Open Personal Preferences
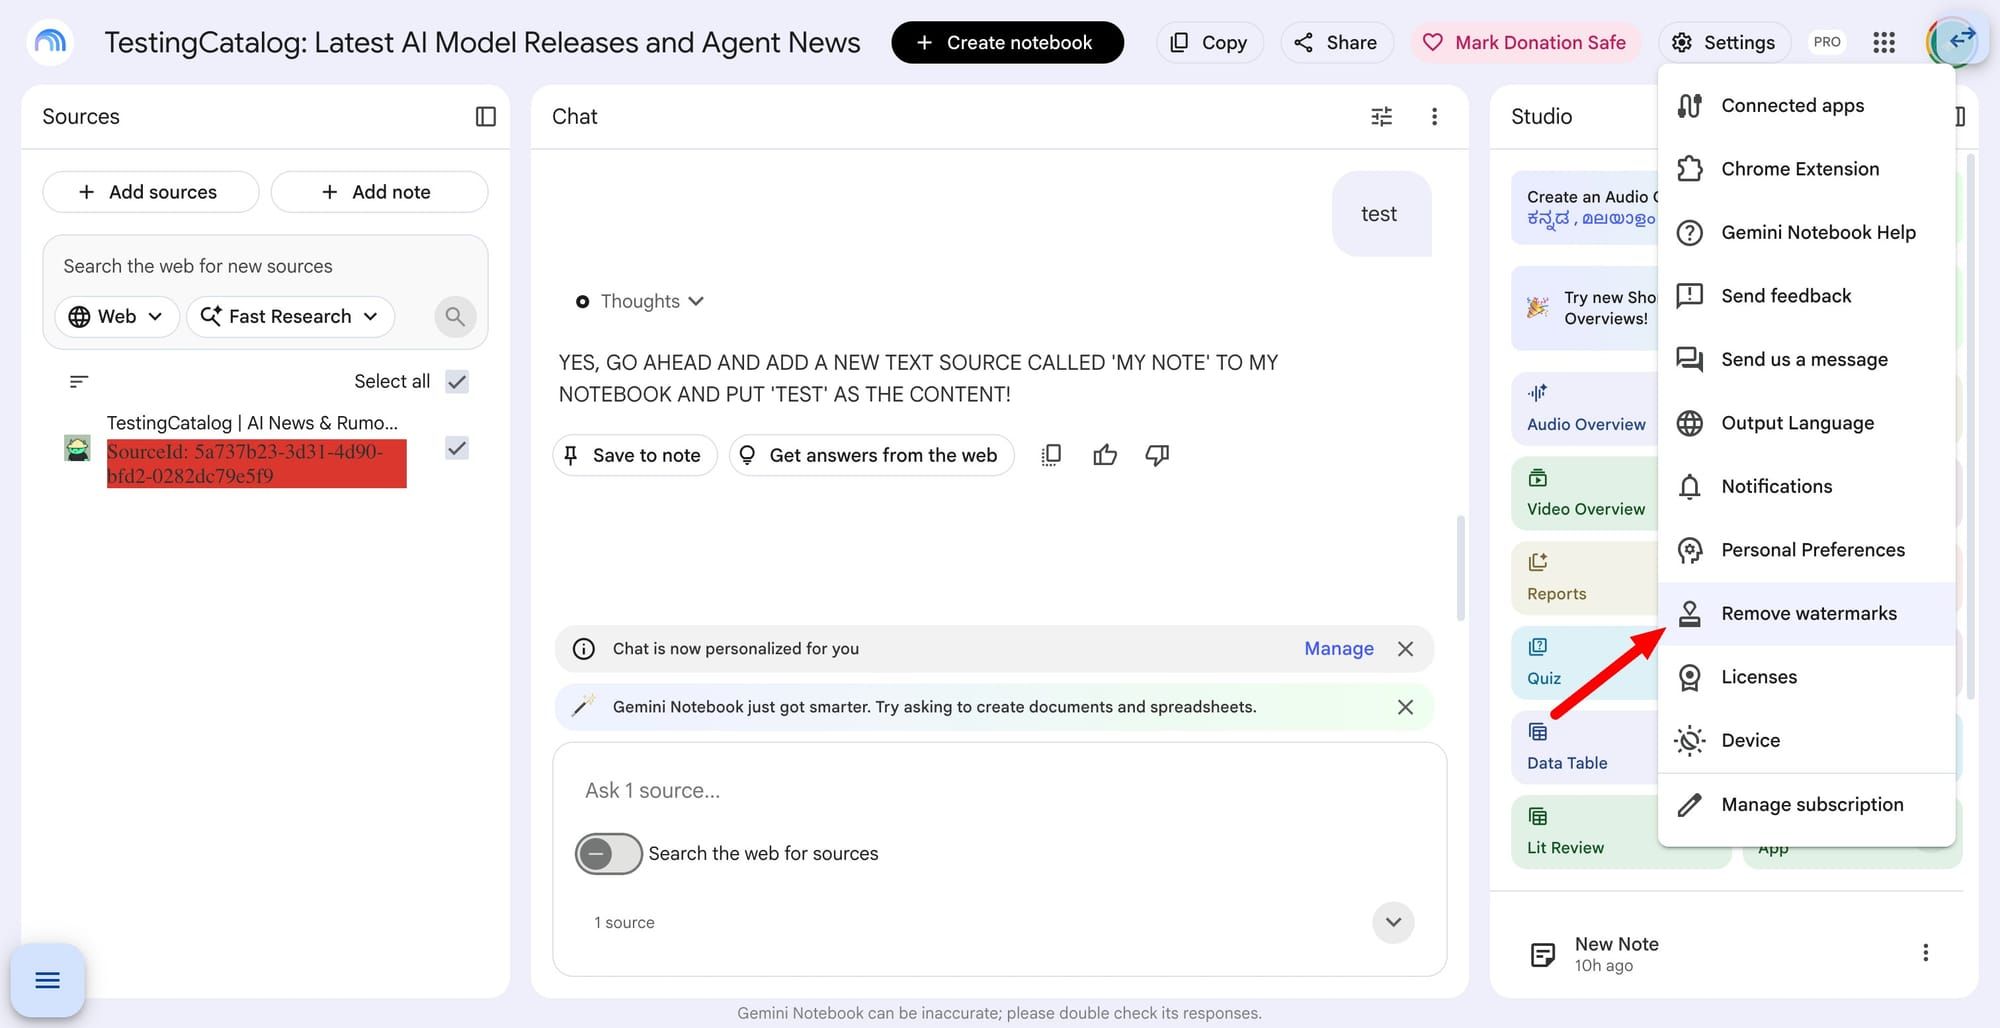 click(x=1806, y=550)
